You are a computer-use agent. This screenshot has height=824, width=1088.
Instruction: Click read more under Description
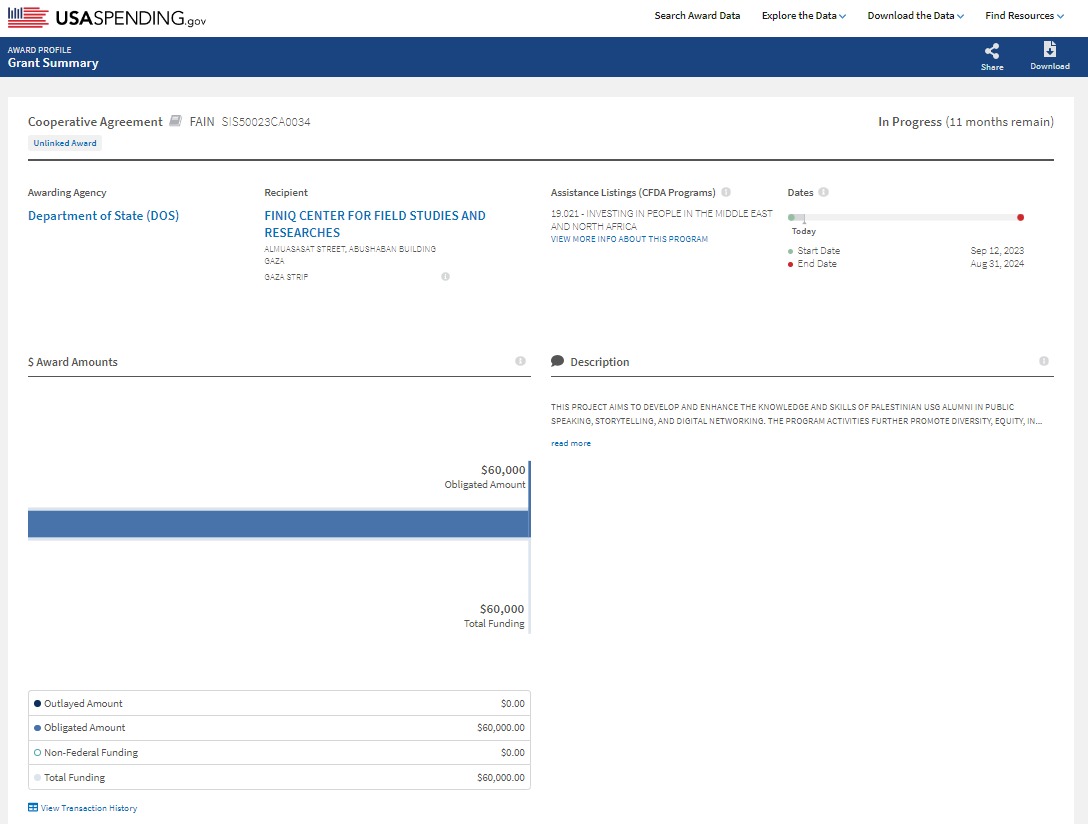tap(571, 443)
